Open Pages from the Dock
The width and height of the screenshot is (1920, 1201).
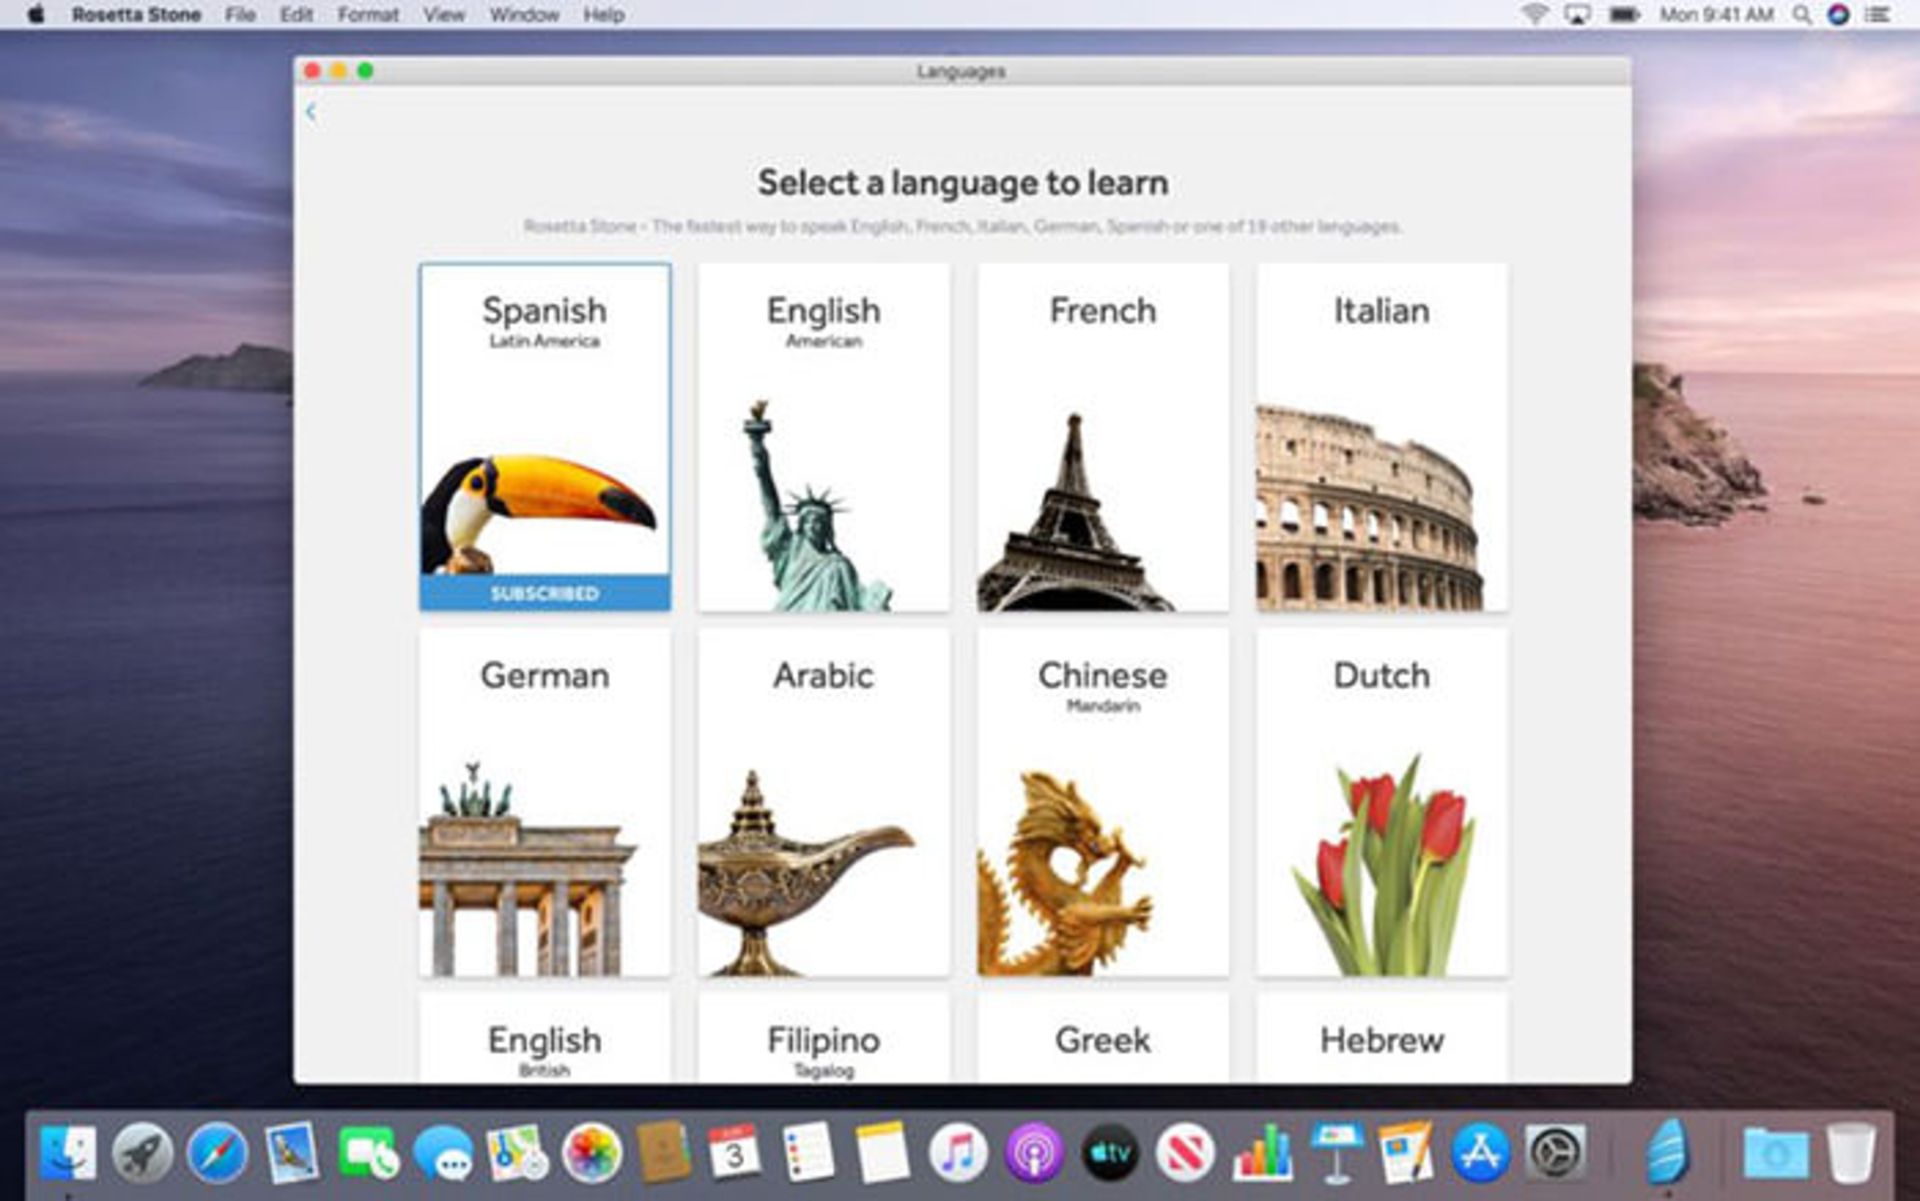point(1406,1153)
